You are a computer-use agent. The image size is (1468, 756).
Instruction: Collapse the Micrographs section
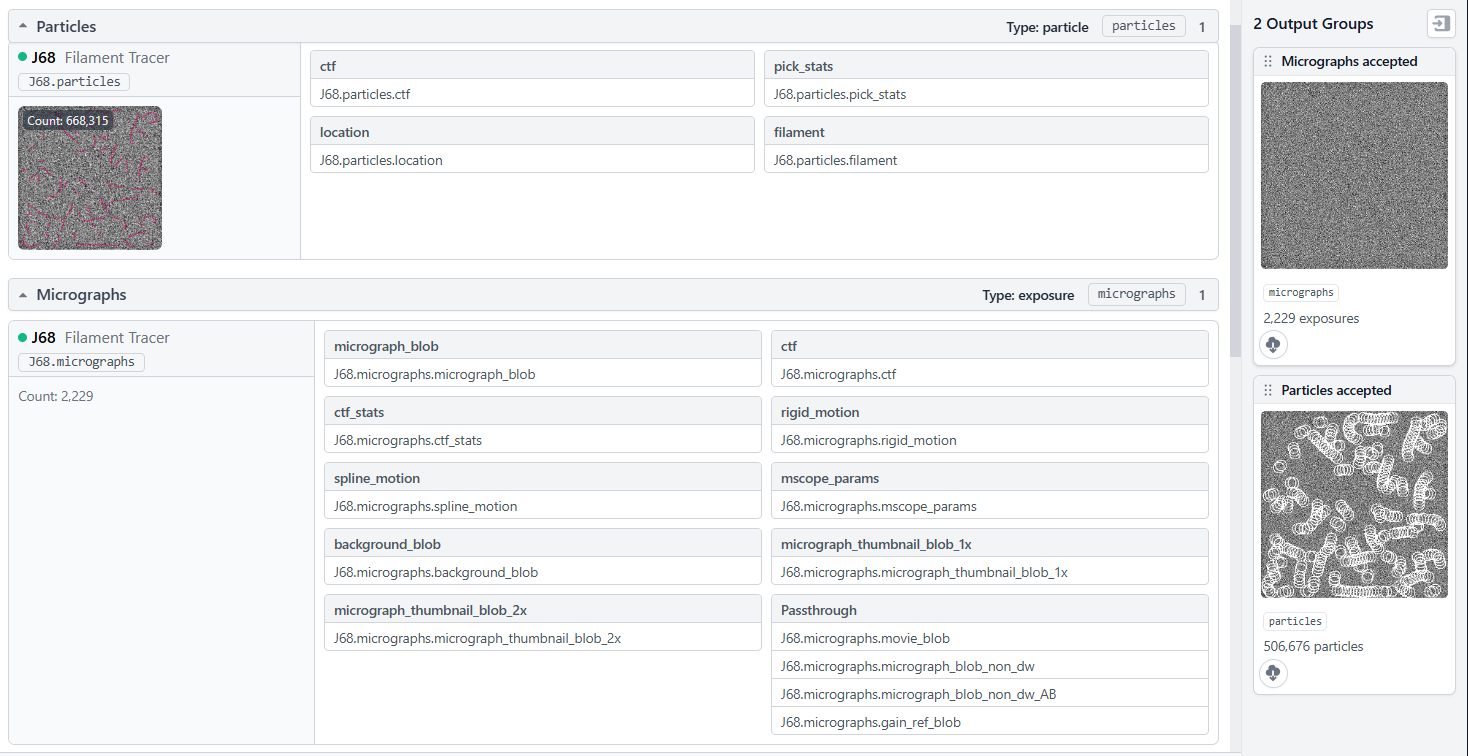[23, 295]
